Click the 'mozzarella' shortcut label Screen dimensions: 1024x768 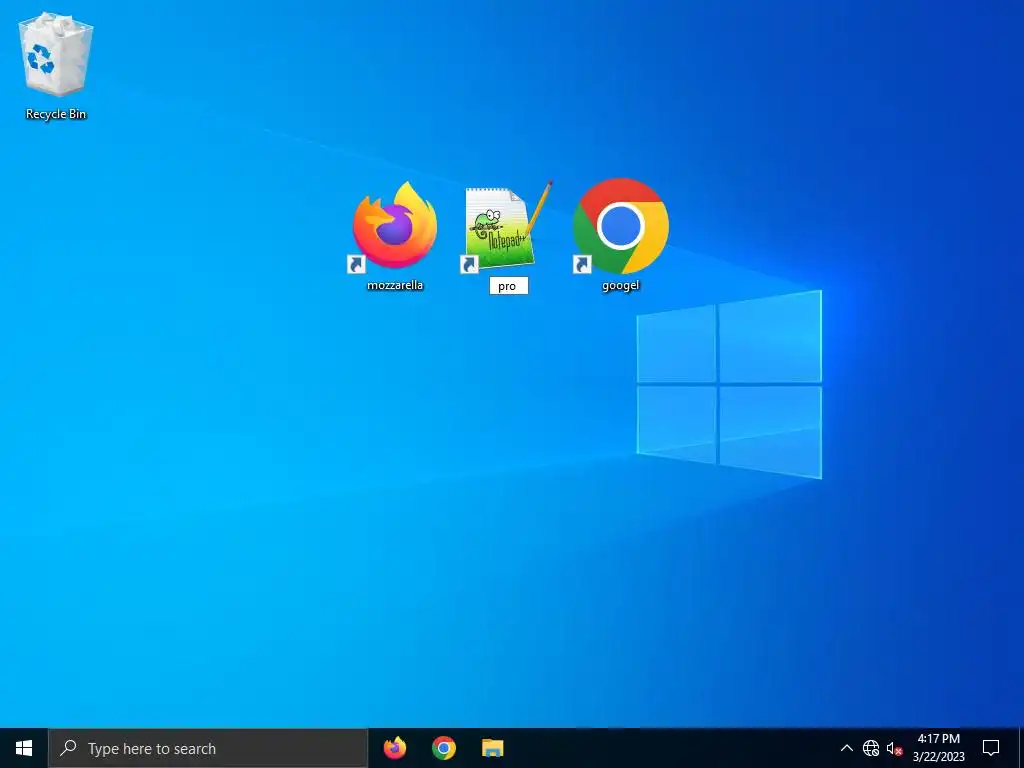coord(395,285)
